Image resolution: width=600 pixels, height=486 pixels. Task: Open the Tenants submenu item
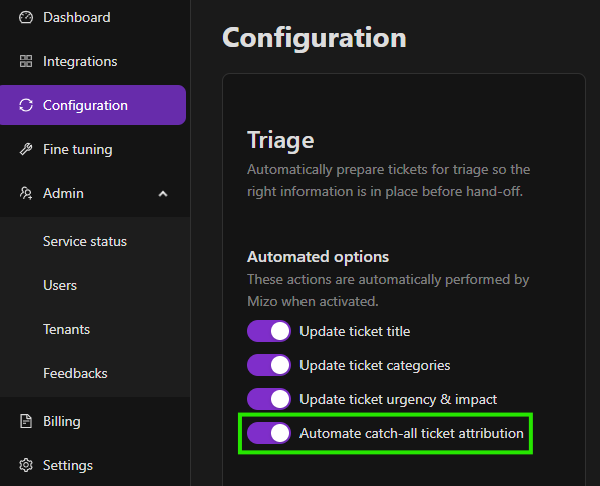(66, 329)
